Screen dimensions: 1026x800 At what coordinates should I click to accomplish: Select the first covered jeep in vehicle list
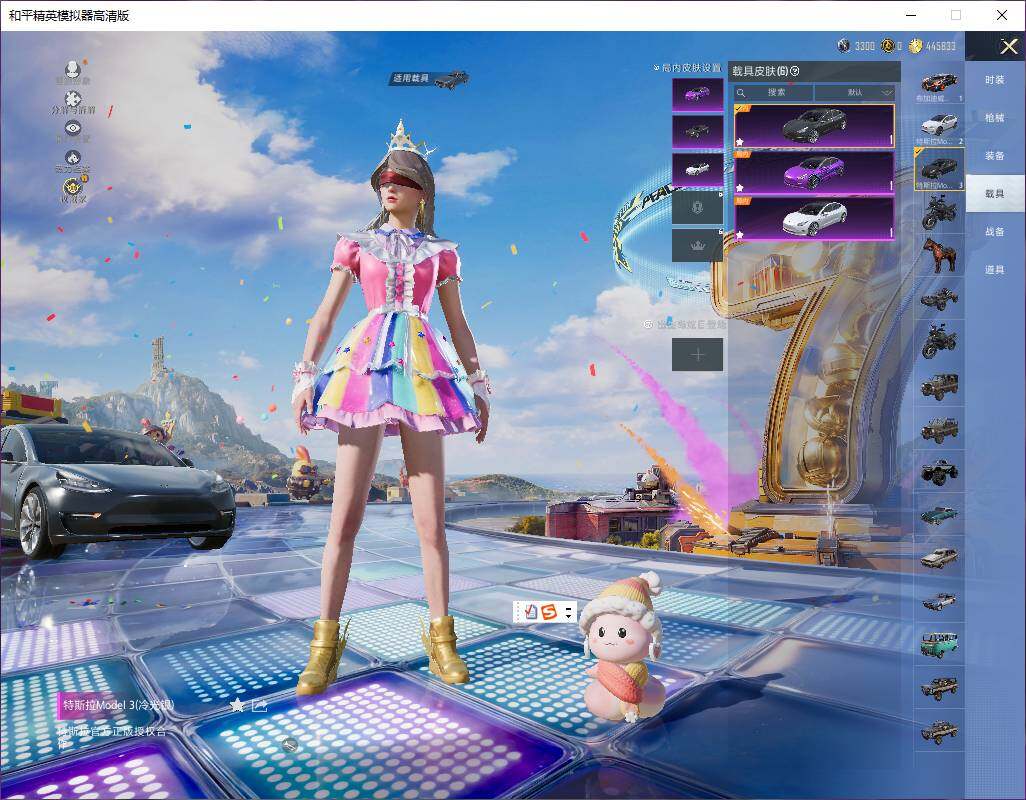click(x=939, y=386)
